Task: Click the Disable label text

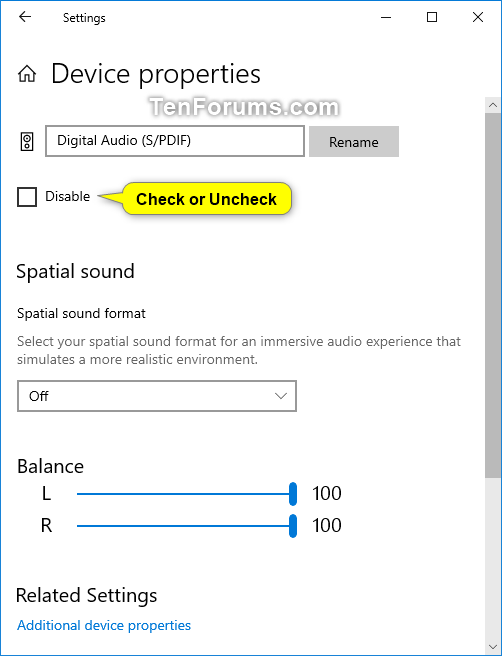Action: click(x=67, y=196)
